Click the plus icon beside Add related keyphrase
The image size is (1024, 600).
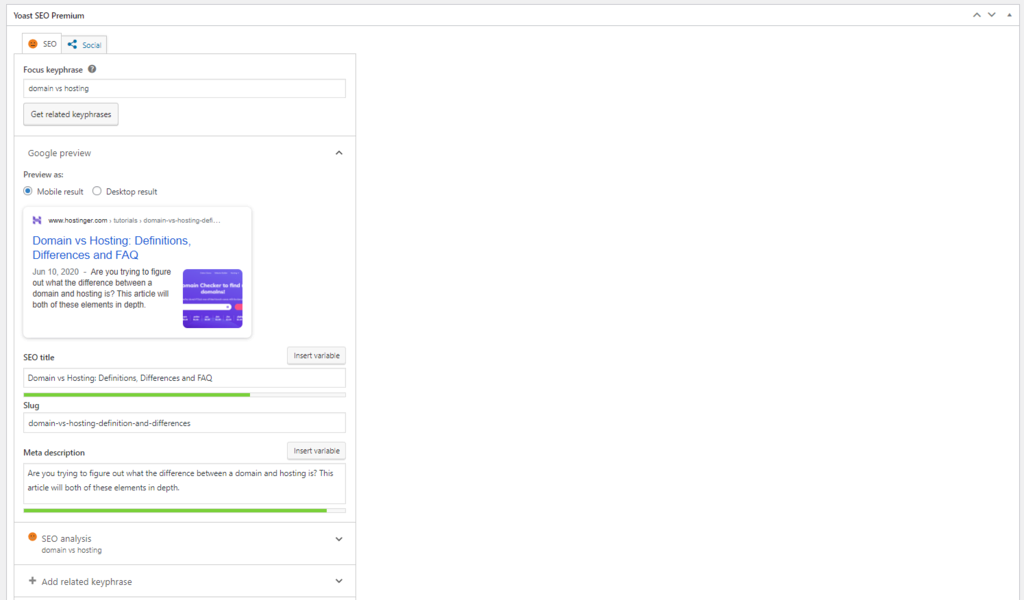(32, 581)
